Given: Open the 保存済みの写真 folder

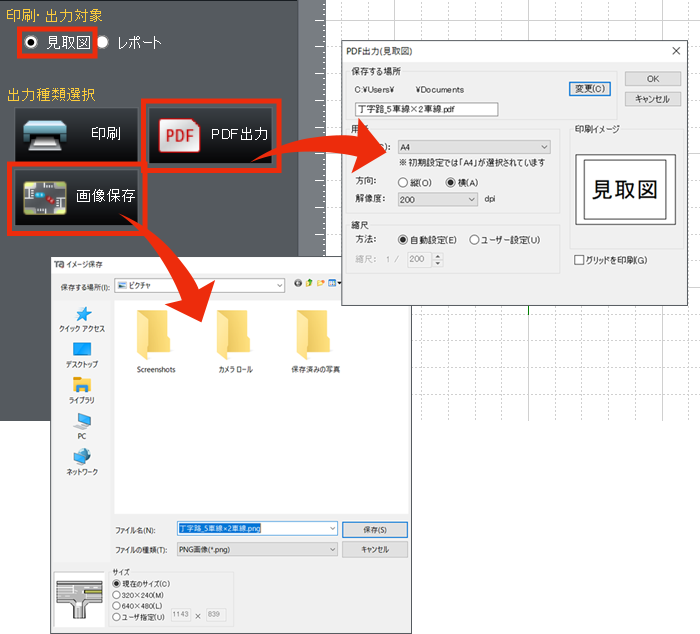Looking at the screenshot, I should click(x=315, y=342).
